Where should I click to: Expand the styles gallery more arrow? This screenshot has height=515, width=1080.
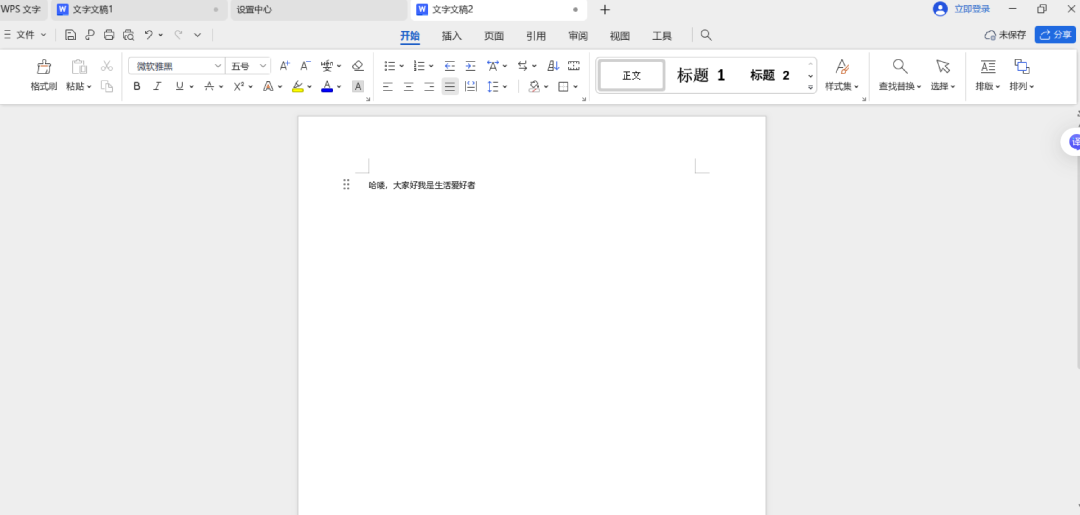[x=811, y=87]
